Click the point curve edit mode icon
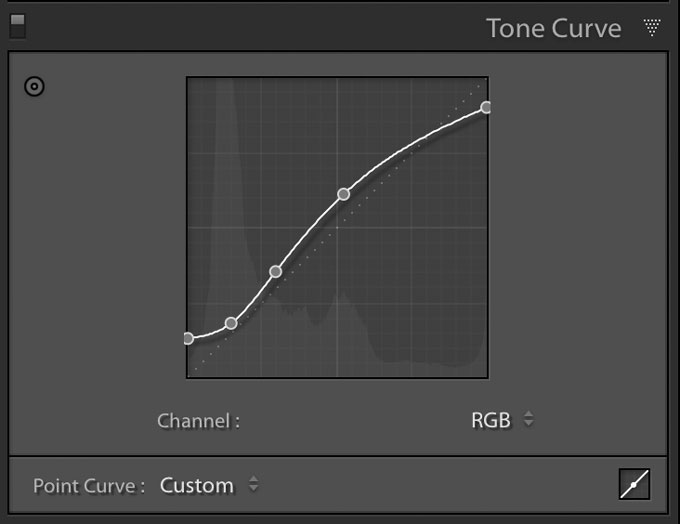This screenshot has width=680, height=524. click(634, 484)
